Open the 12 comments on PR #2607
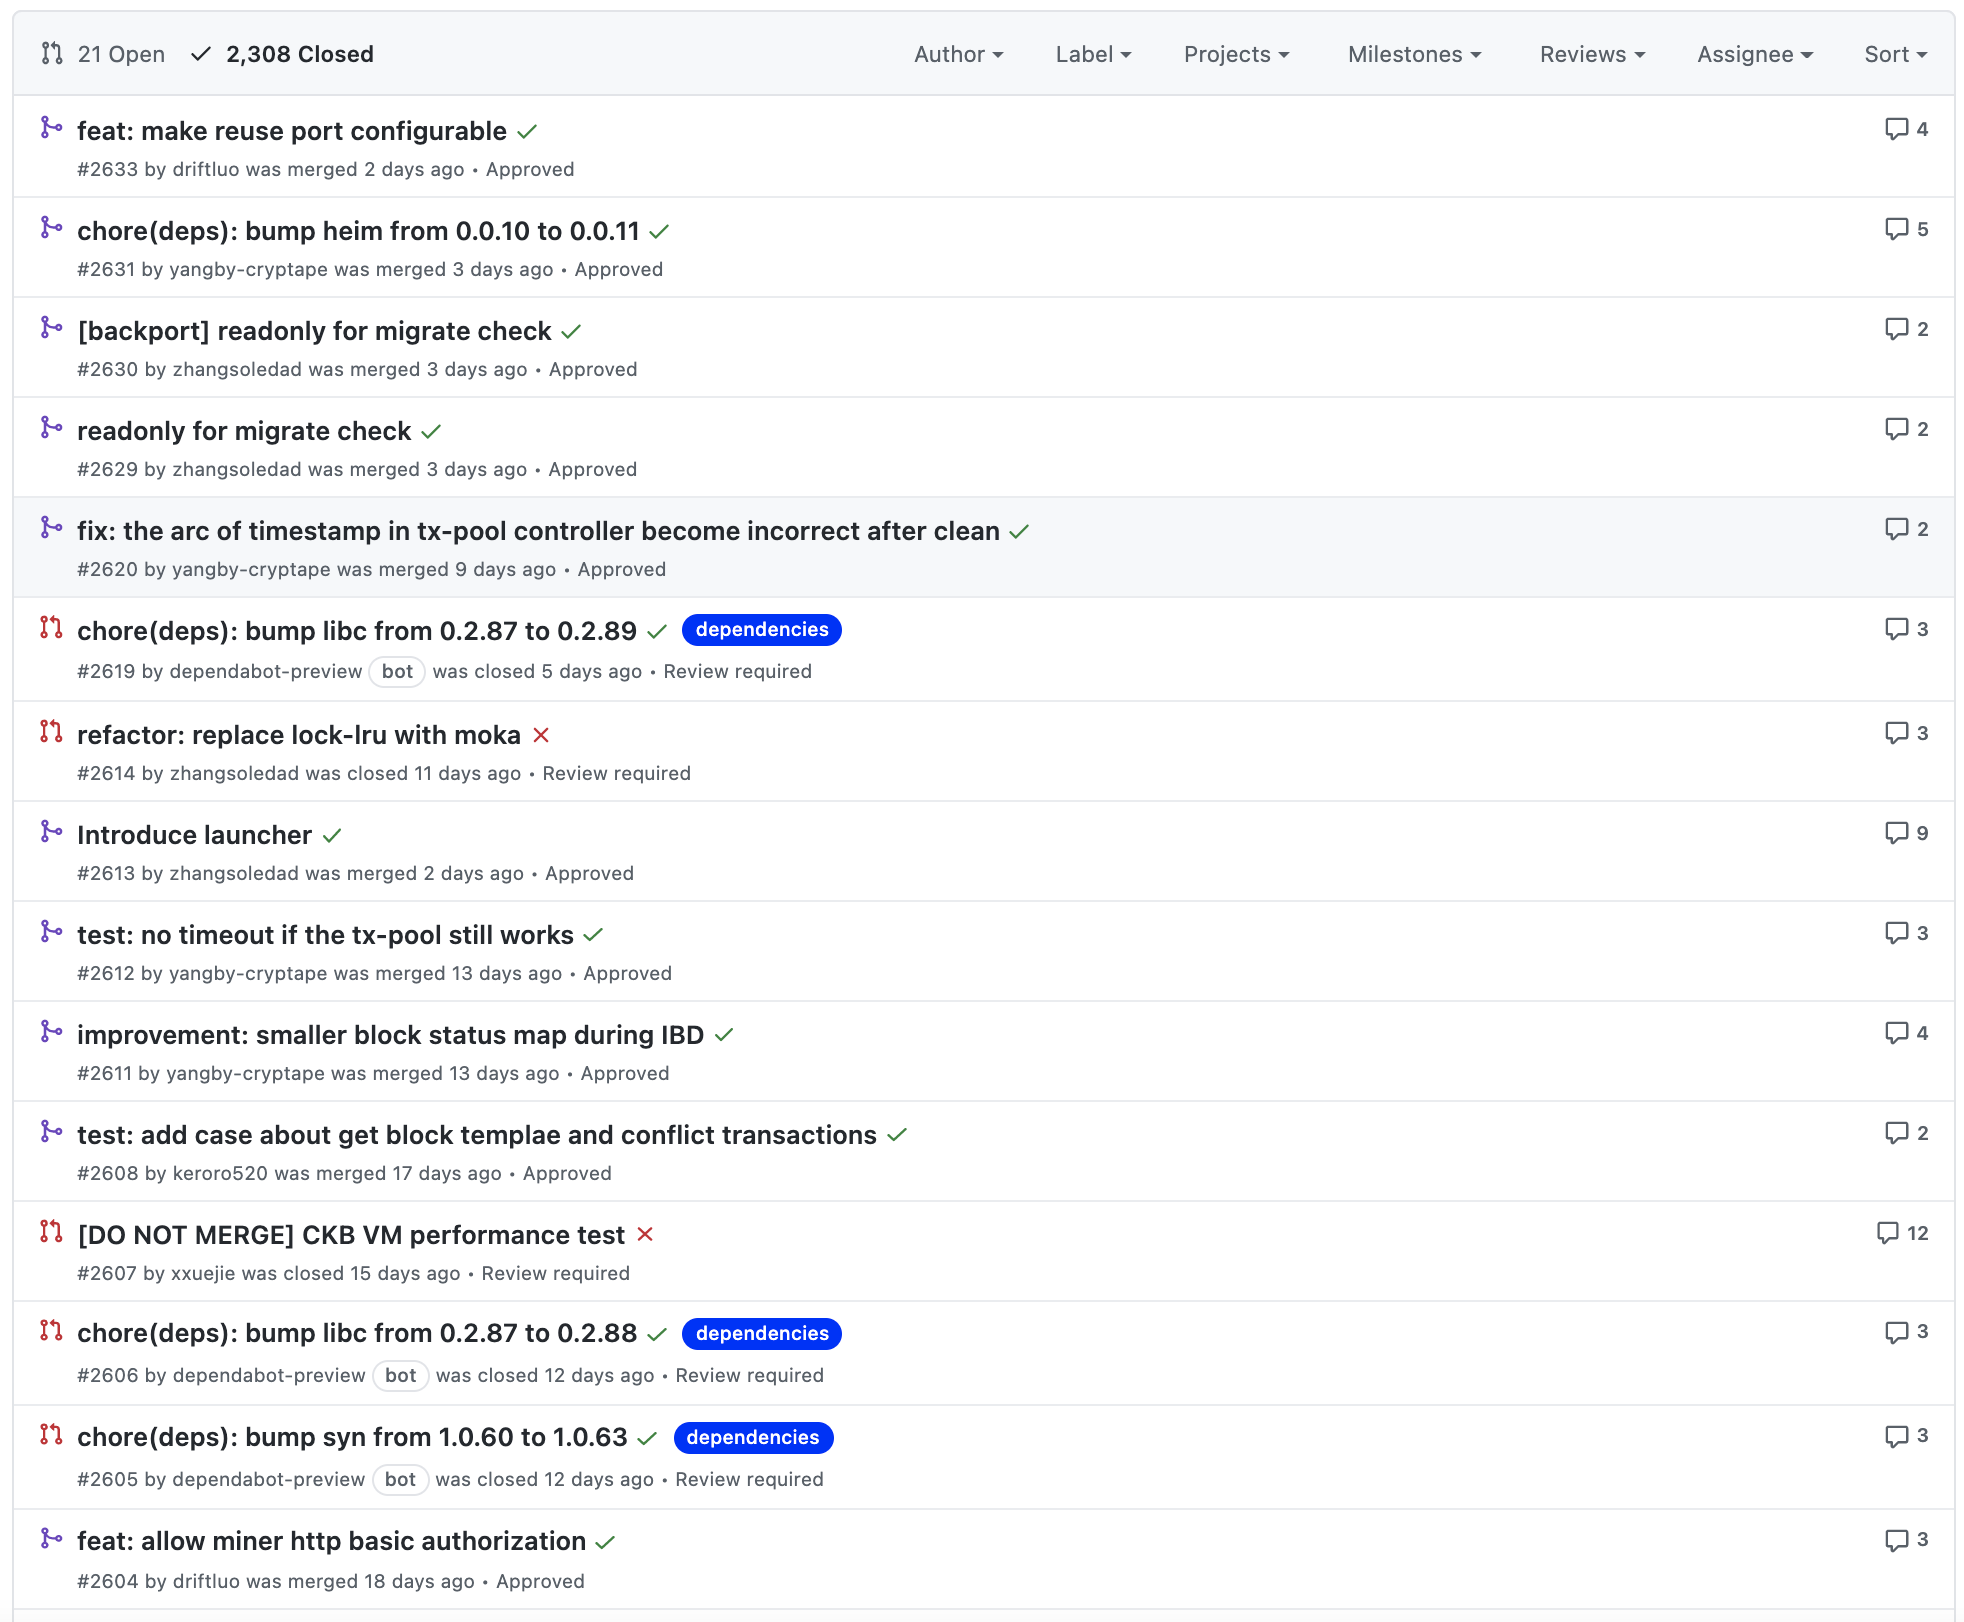1964x1622 pixels. coord(1903,1233)
